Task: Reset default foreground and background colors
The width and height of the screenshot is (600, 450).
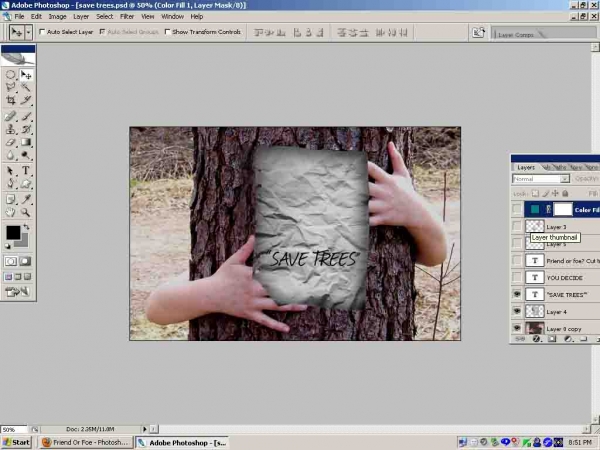Action: 8,246
